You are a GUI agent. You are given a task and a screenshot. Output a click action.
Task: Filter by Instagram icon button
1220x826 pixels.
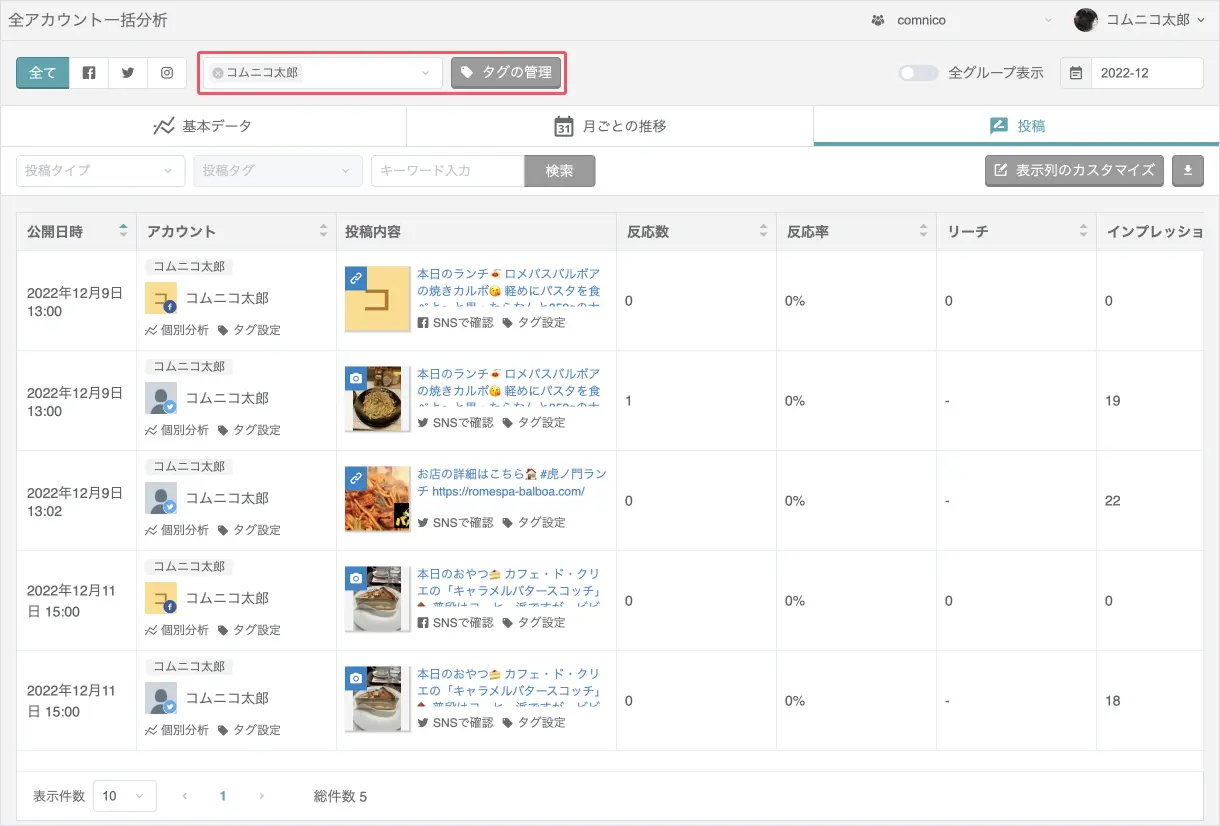(167, 73)
